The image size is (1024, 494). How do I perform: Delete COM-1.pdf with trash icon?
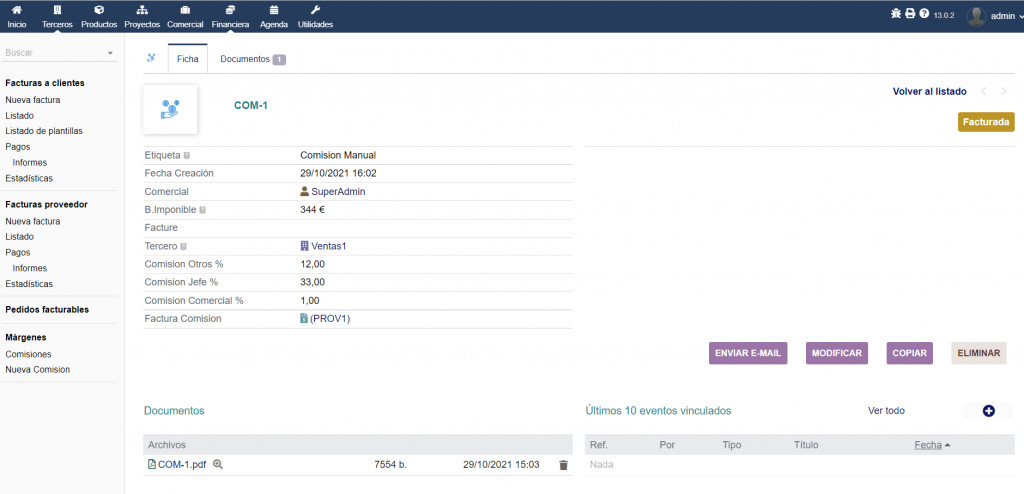pos(564,465)
